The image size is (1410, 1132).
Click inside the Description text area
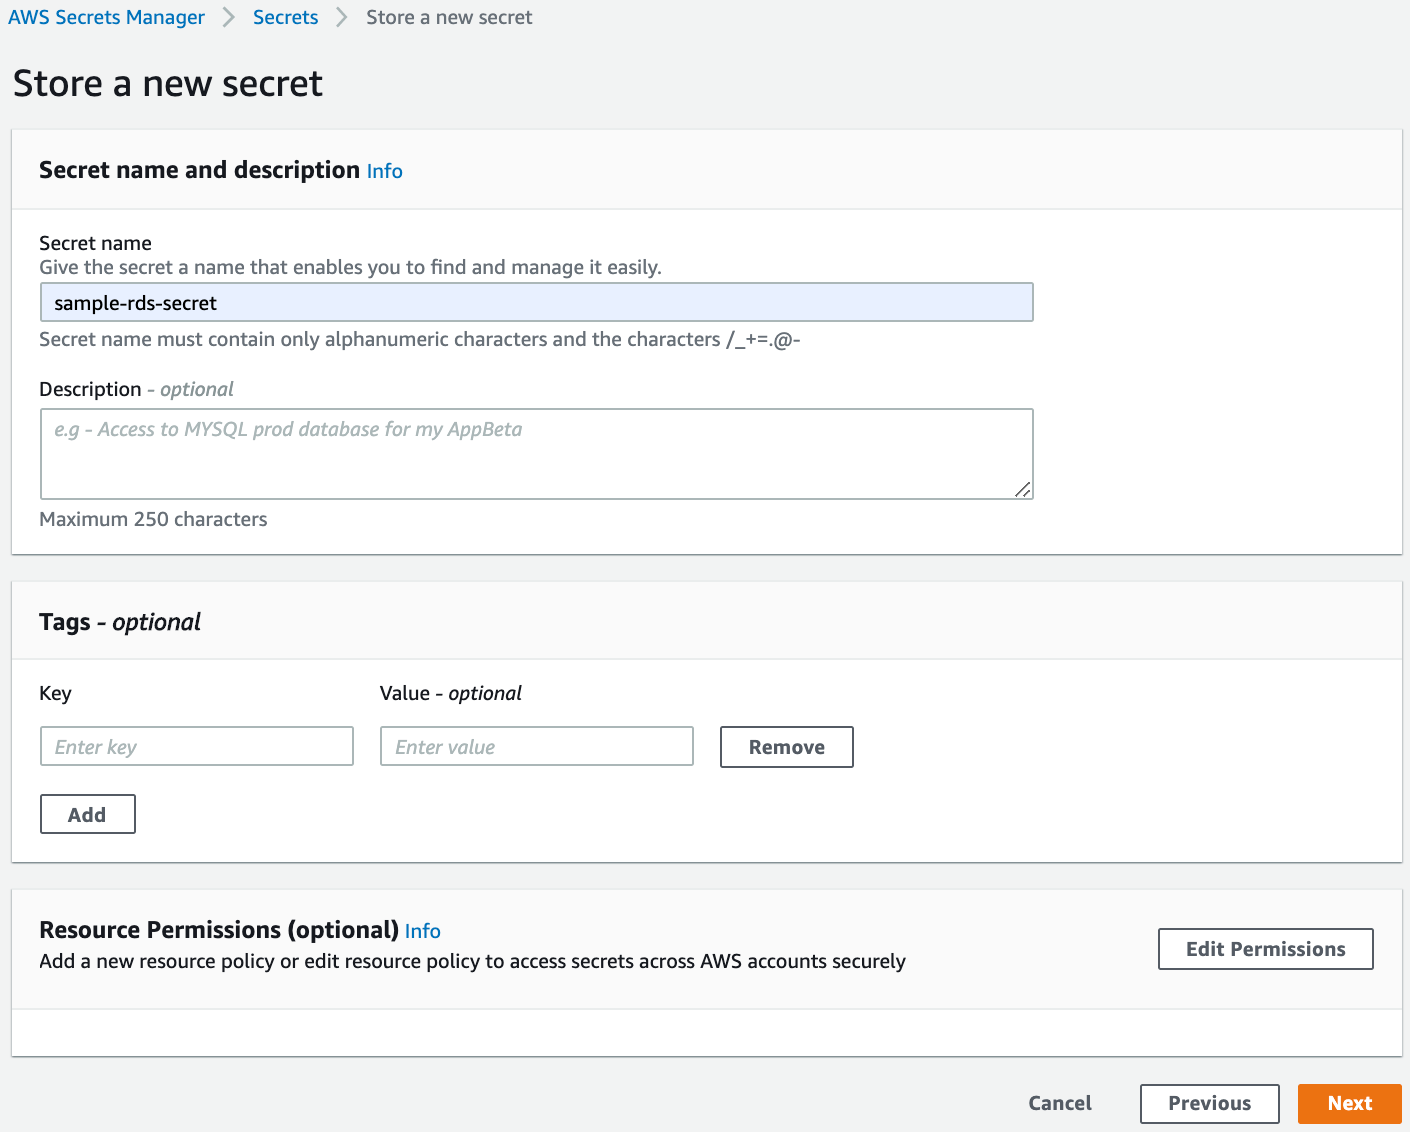(x=536, y=453)
